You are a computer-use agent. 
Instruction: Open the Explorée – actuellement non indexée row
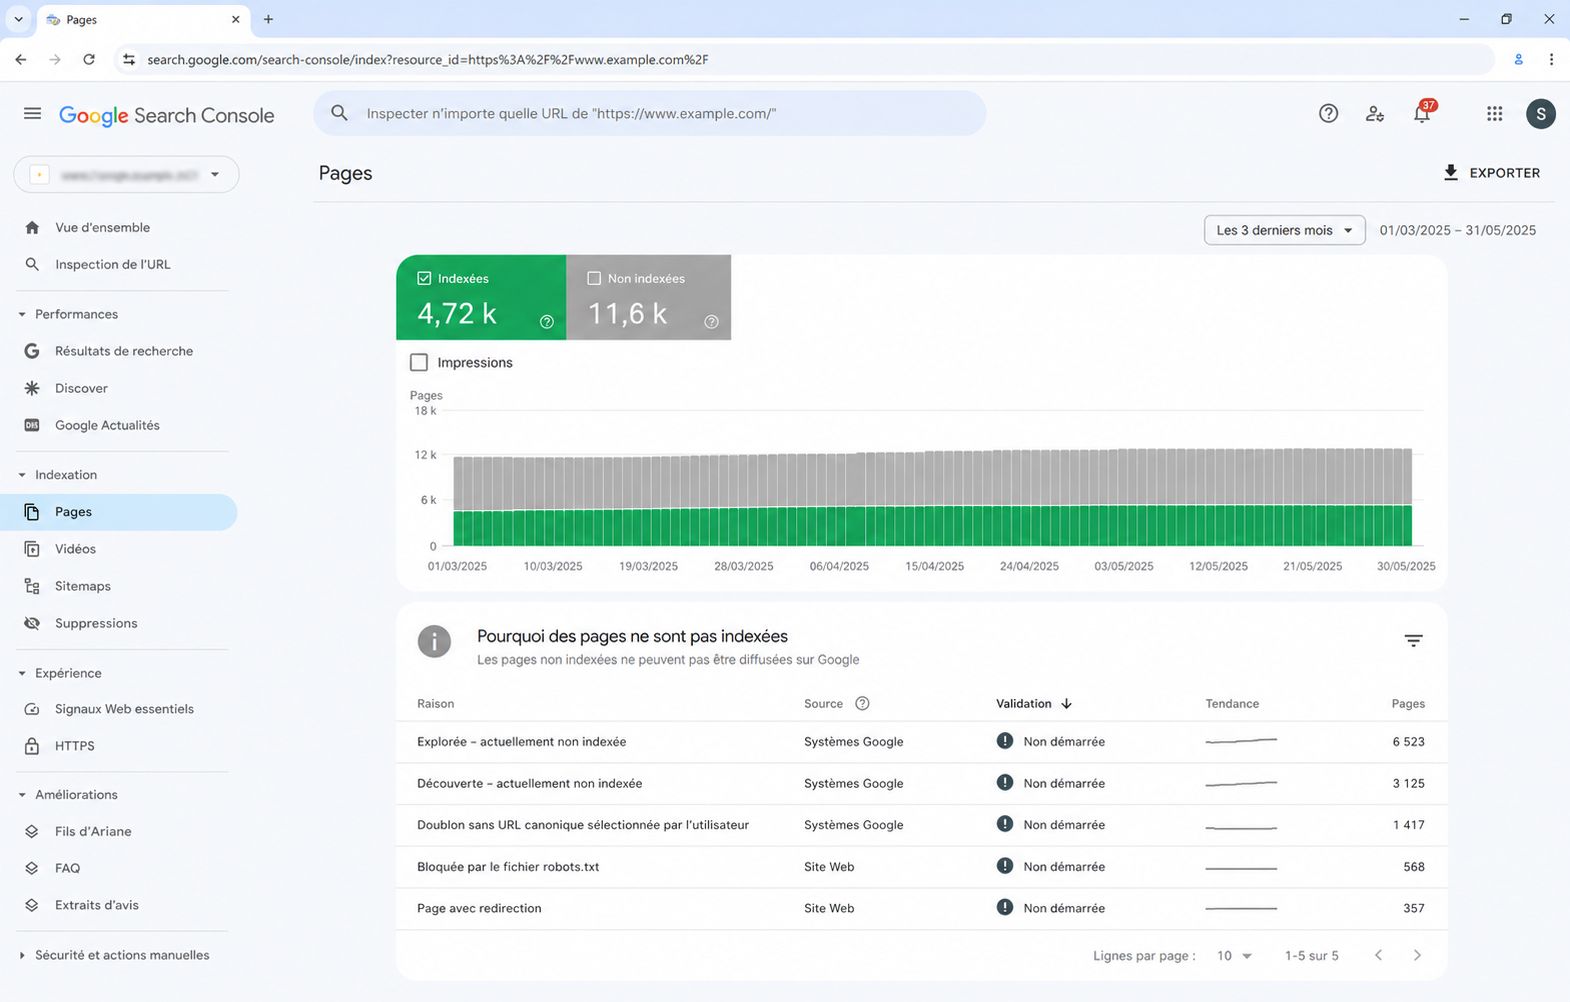point(921,742)
